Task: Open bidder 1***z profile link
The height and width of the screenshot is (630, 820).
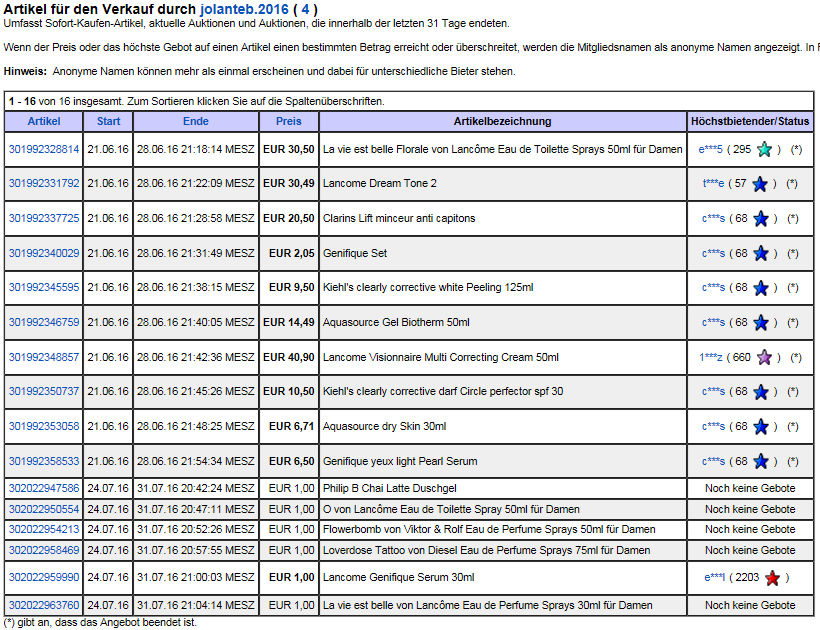Action: point(711,358)
